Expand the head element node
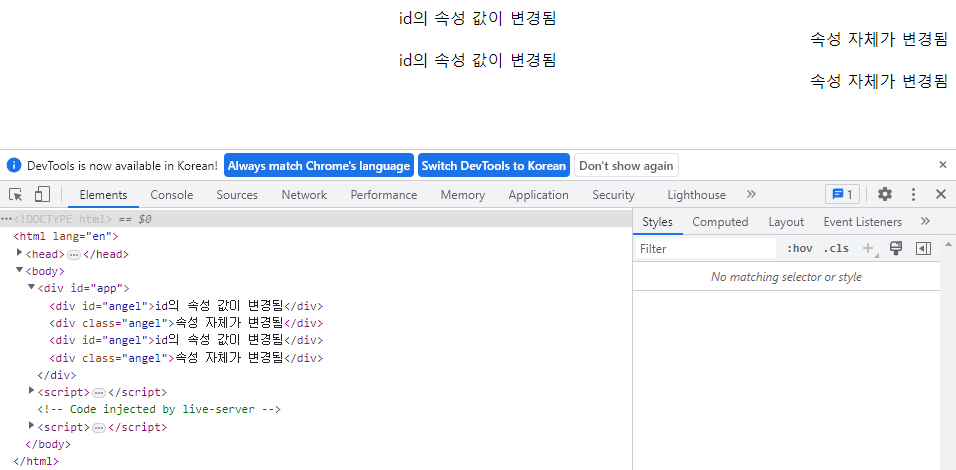This screenshot has width=956, height=470. coord(20,252)
